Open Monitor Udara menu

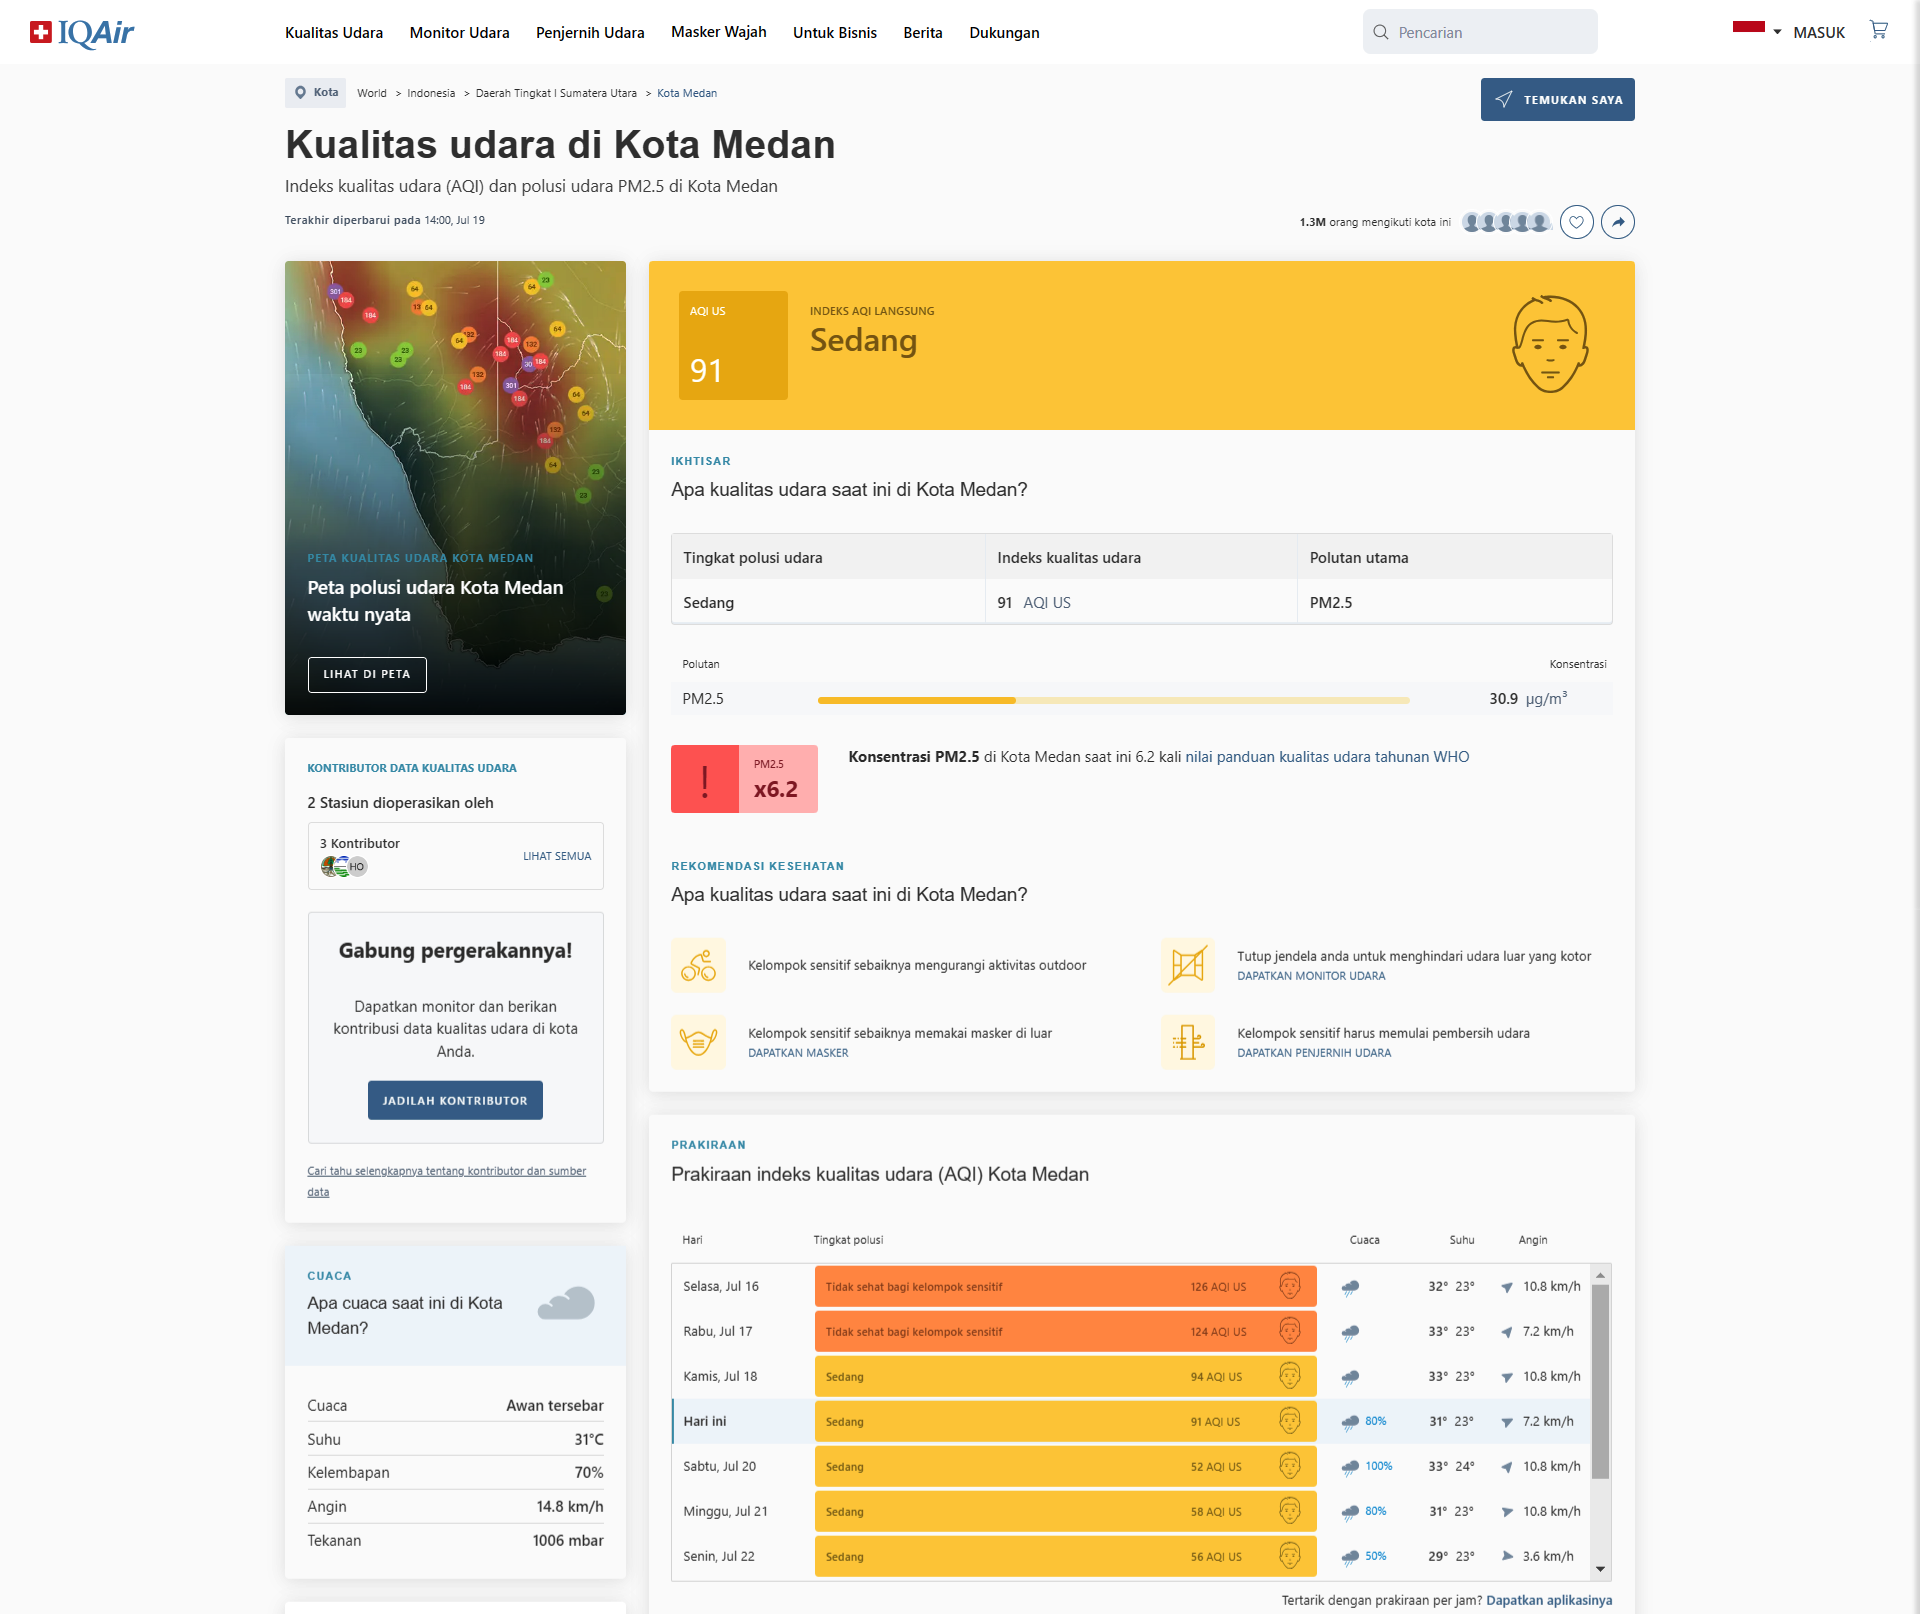tap(459, 33)
